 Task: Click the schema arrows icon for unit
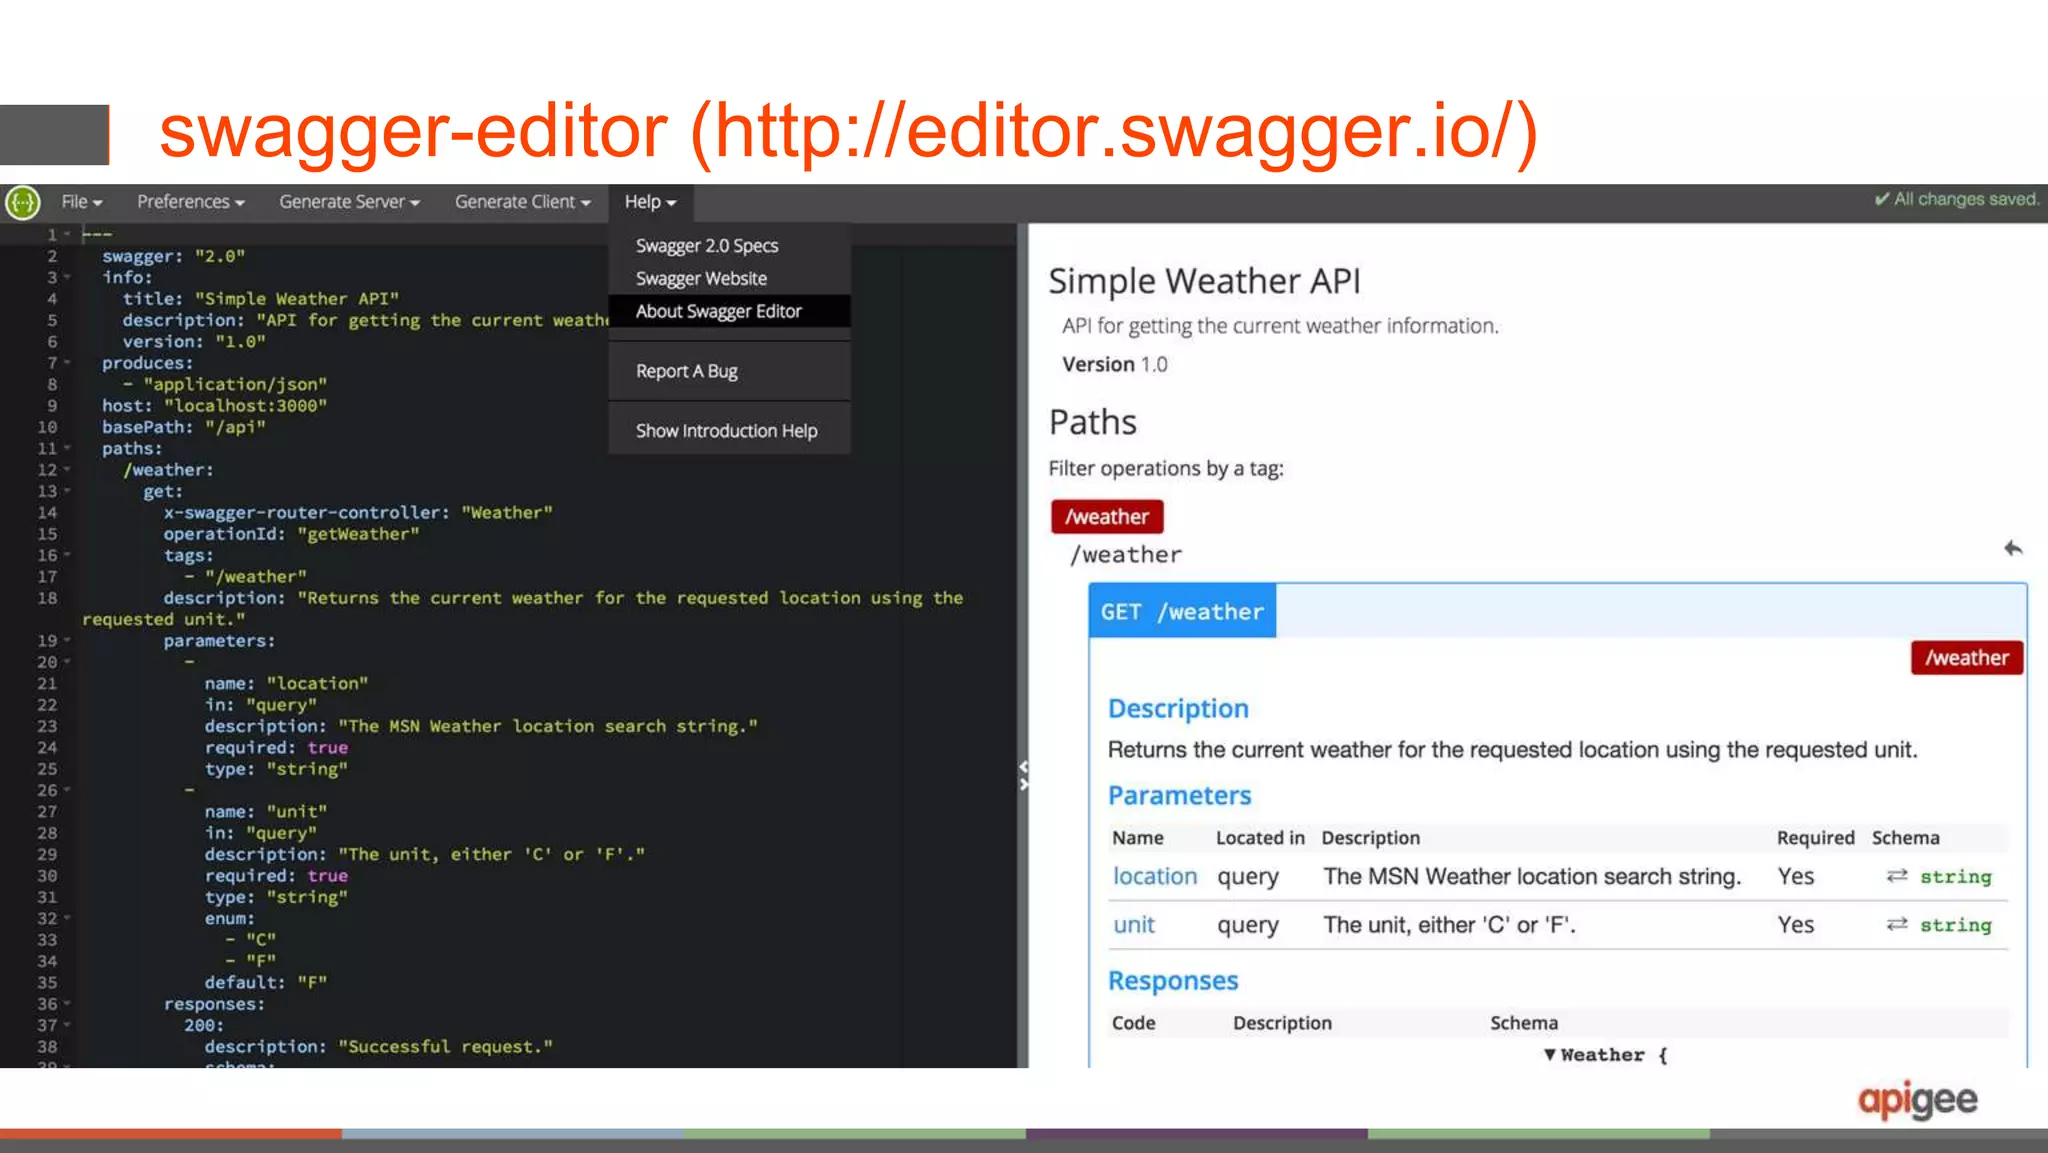[1897, 924]
